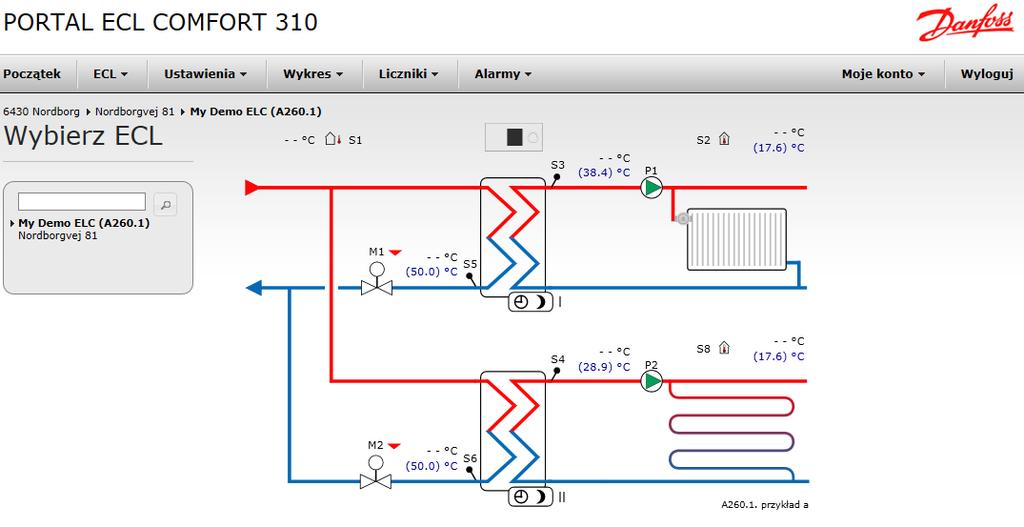Click the S5 sensor dot
This screenshot has width=1024, height=527.
tap(469, 276)
